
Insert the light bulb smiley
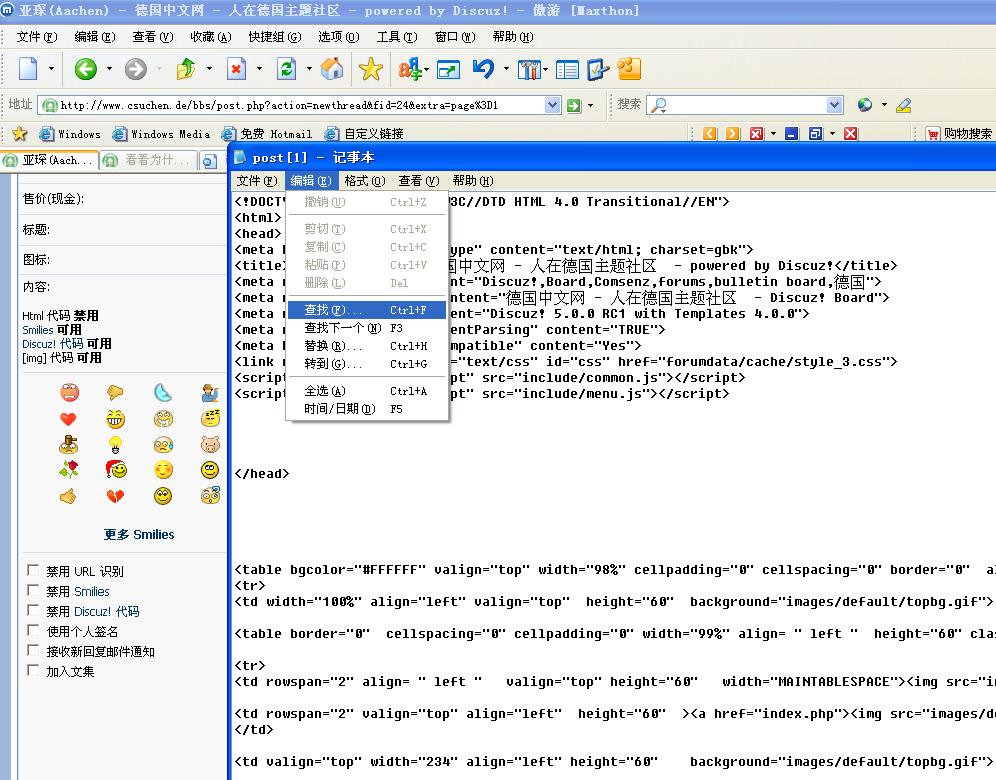pyautogui.click(x=116, y=444)
